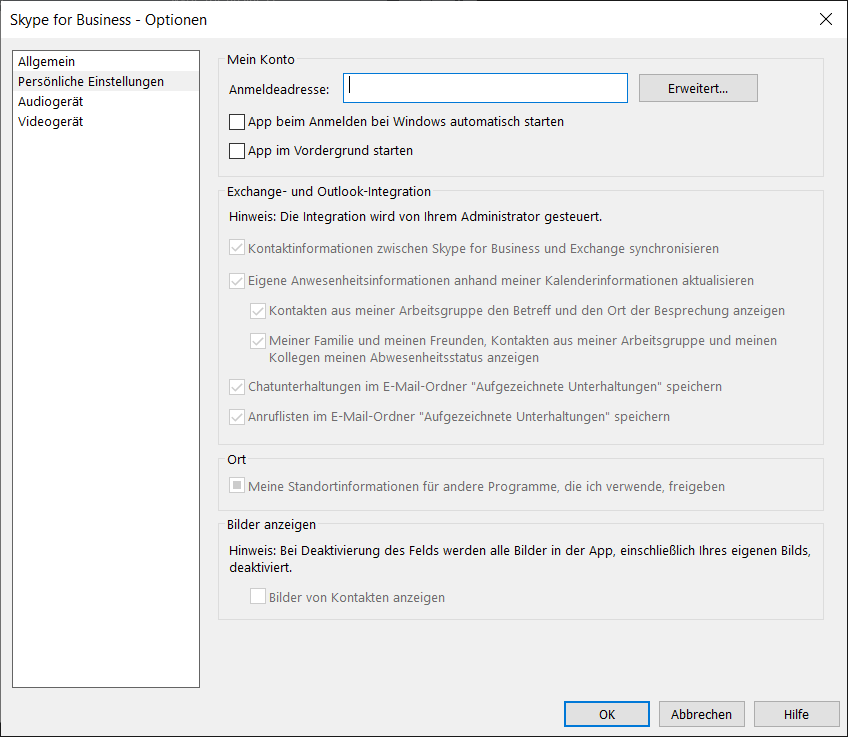Image resolution: width=848 pixels, height=737 pixels.
Task: Enable App beim Anmelden automatisch starten
Action: 237,122
